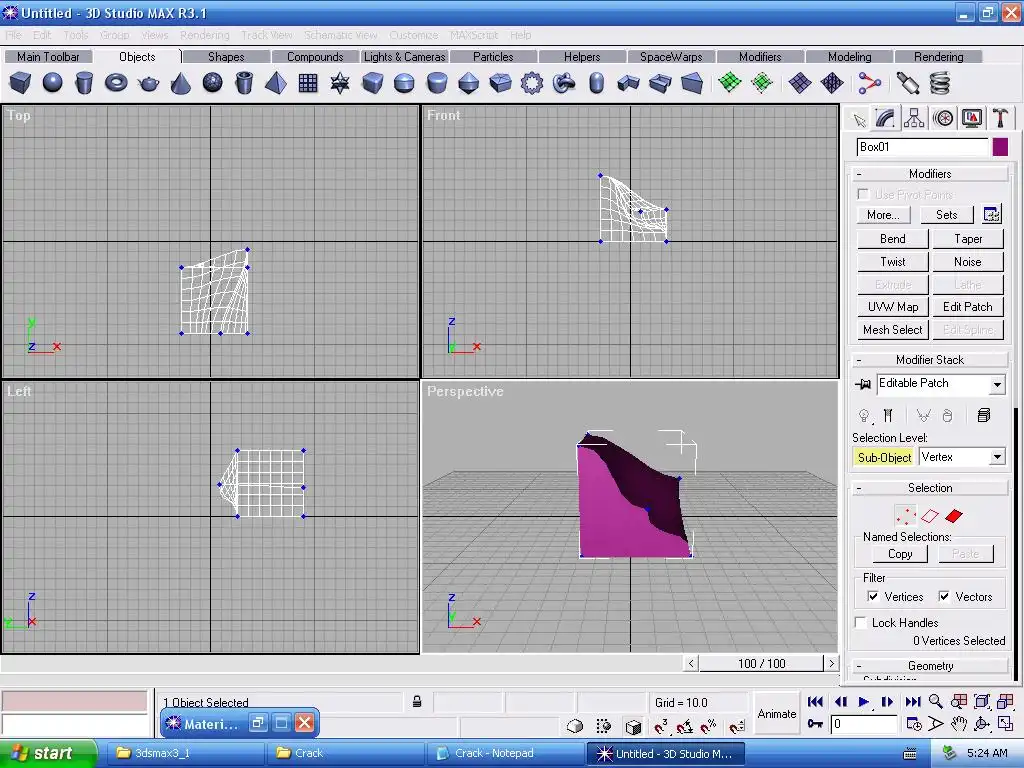
Task: Toggle modifier Active/Inactive lightbulb
Action: [864, 415]
